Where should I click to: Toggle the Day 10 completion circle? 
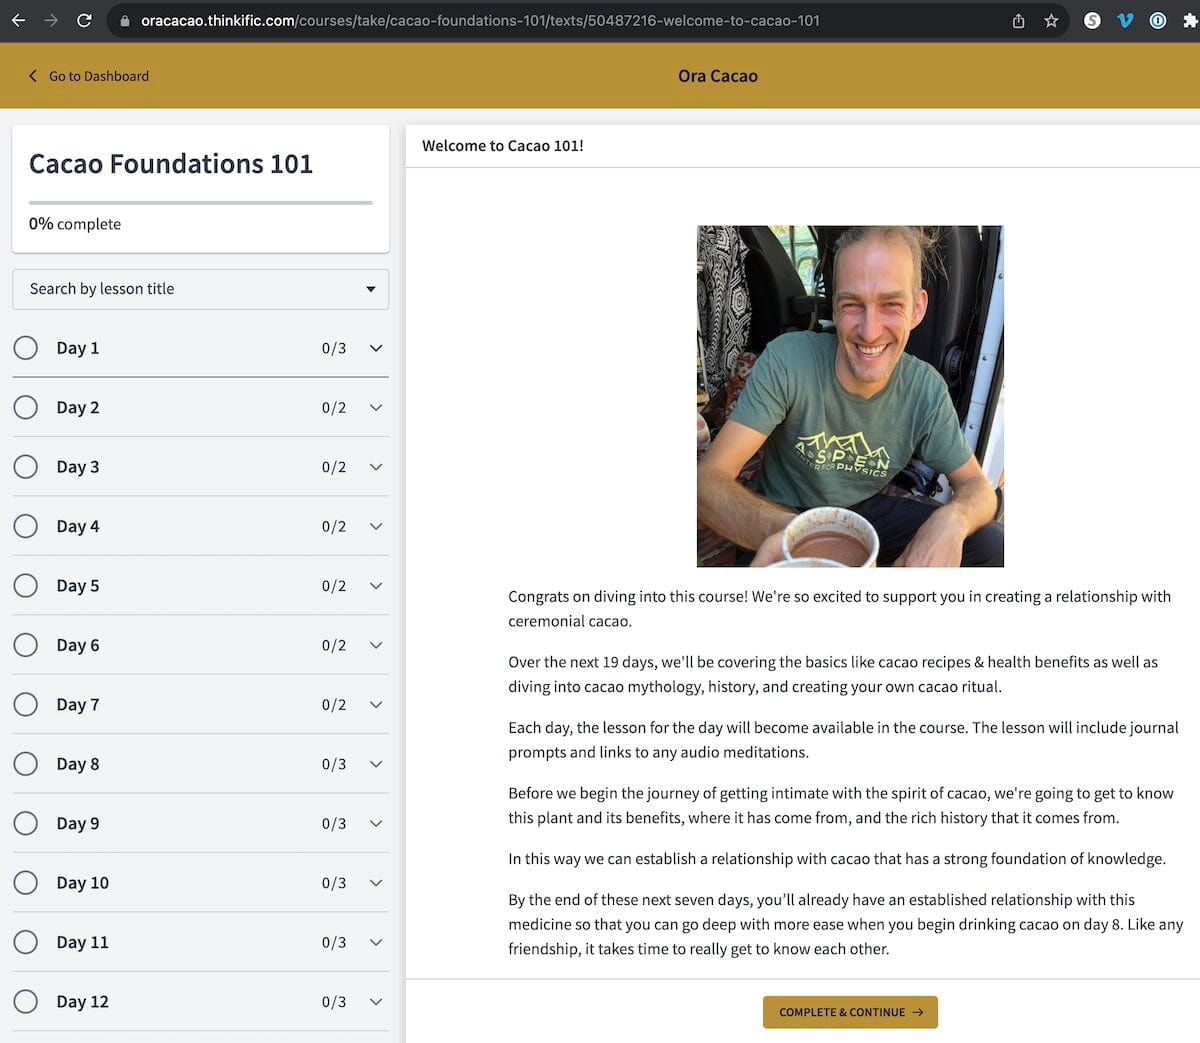click(26, 883)
